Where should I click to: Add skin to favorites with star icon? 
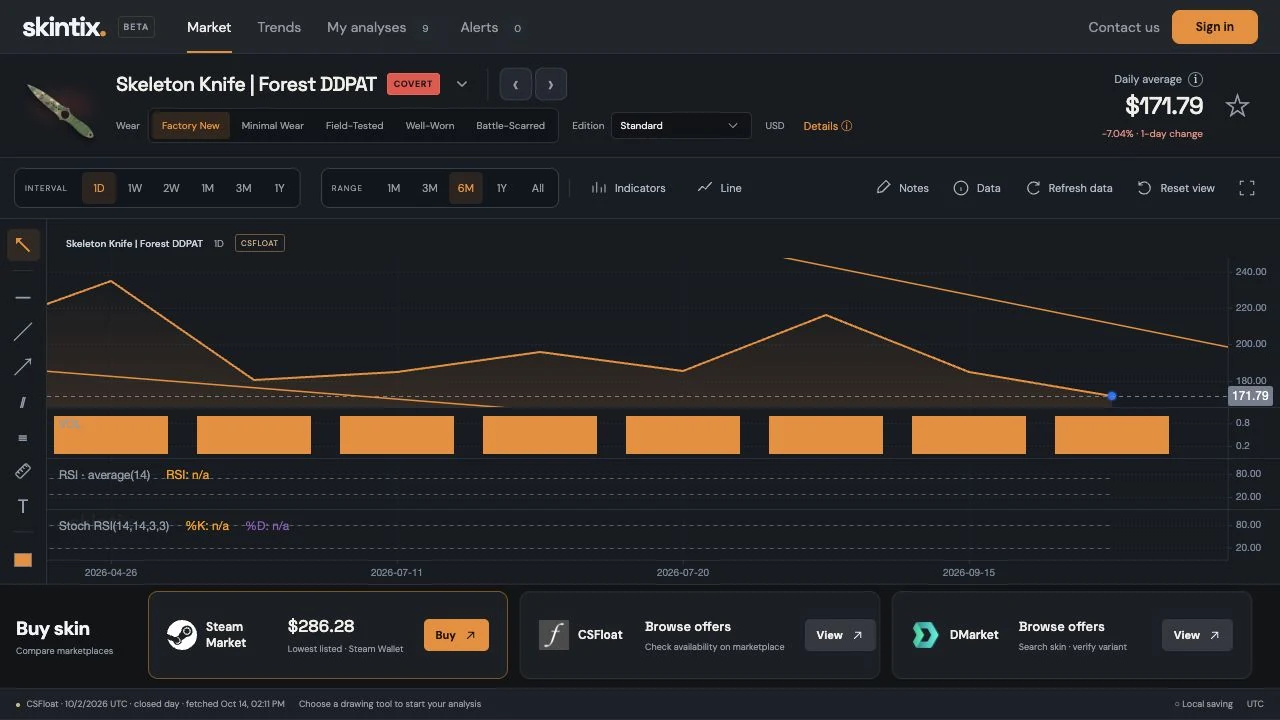point(1237,106)
